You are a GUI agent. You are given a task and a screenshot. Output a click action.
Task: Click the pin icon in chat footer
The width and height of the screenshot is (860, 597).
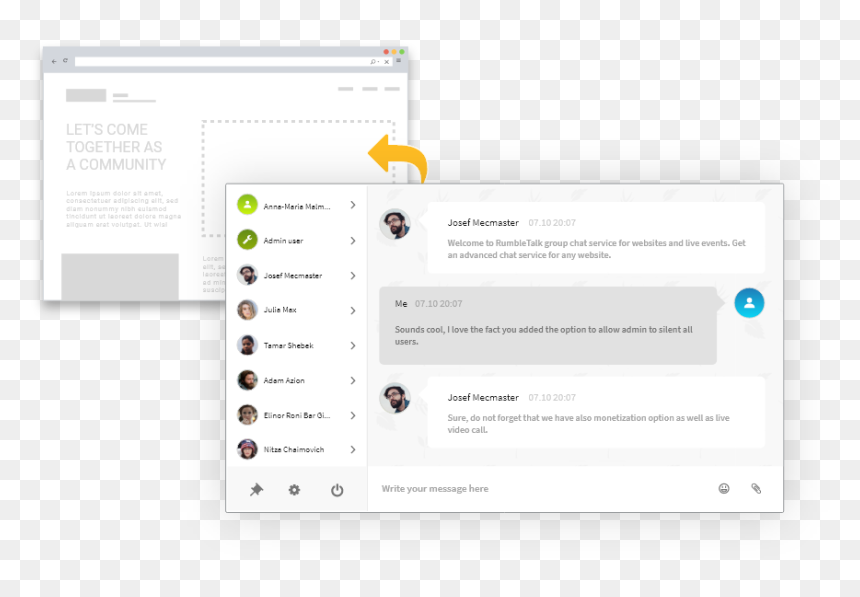pyautogui.click(x=256, y=489)
